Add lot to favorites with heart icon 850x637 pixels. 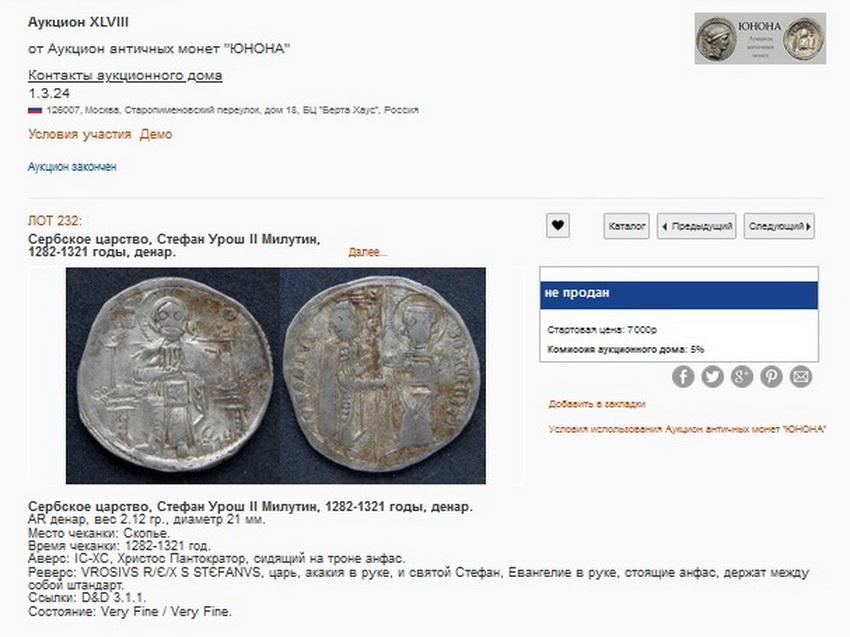(557, 226)
